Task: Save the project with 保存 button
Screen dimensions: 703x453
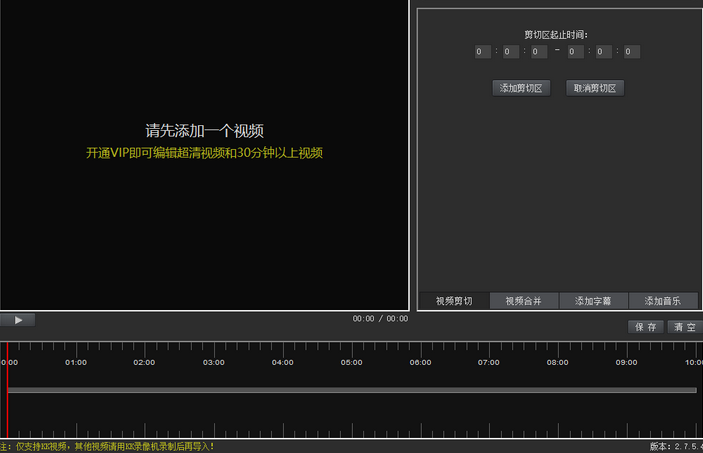Action: [645, 327]
